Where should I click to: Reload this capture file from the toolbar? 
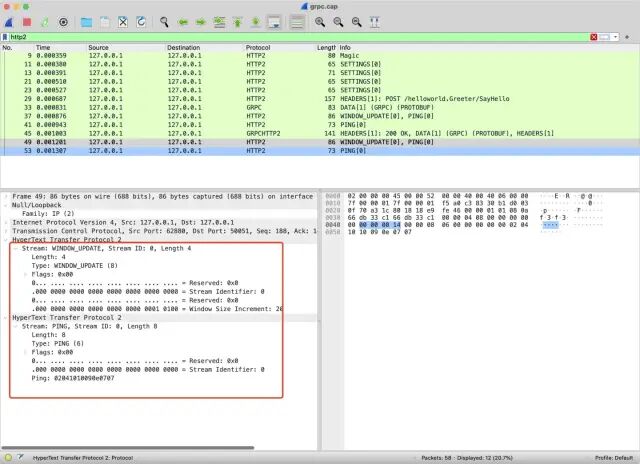141,22
